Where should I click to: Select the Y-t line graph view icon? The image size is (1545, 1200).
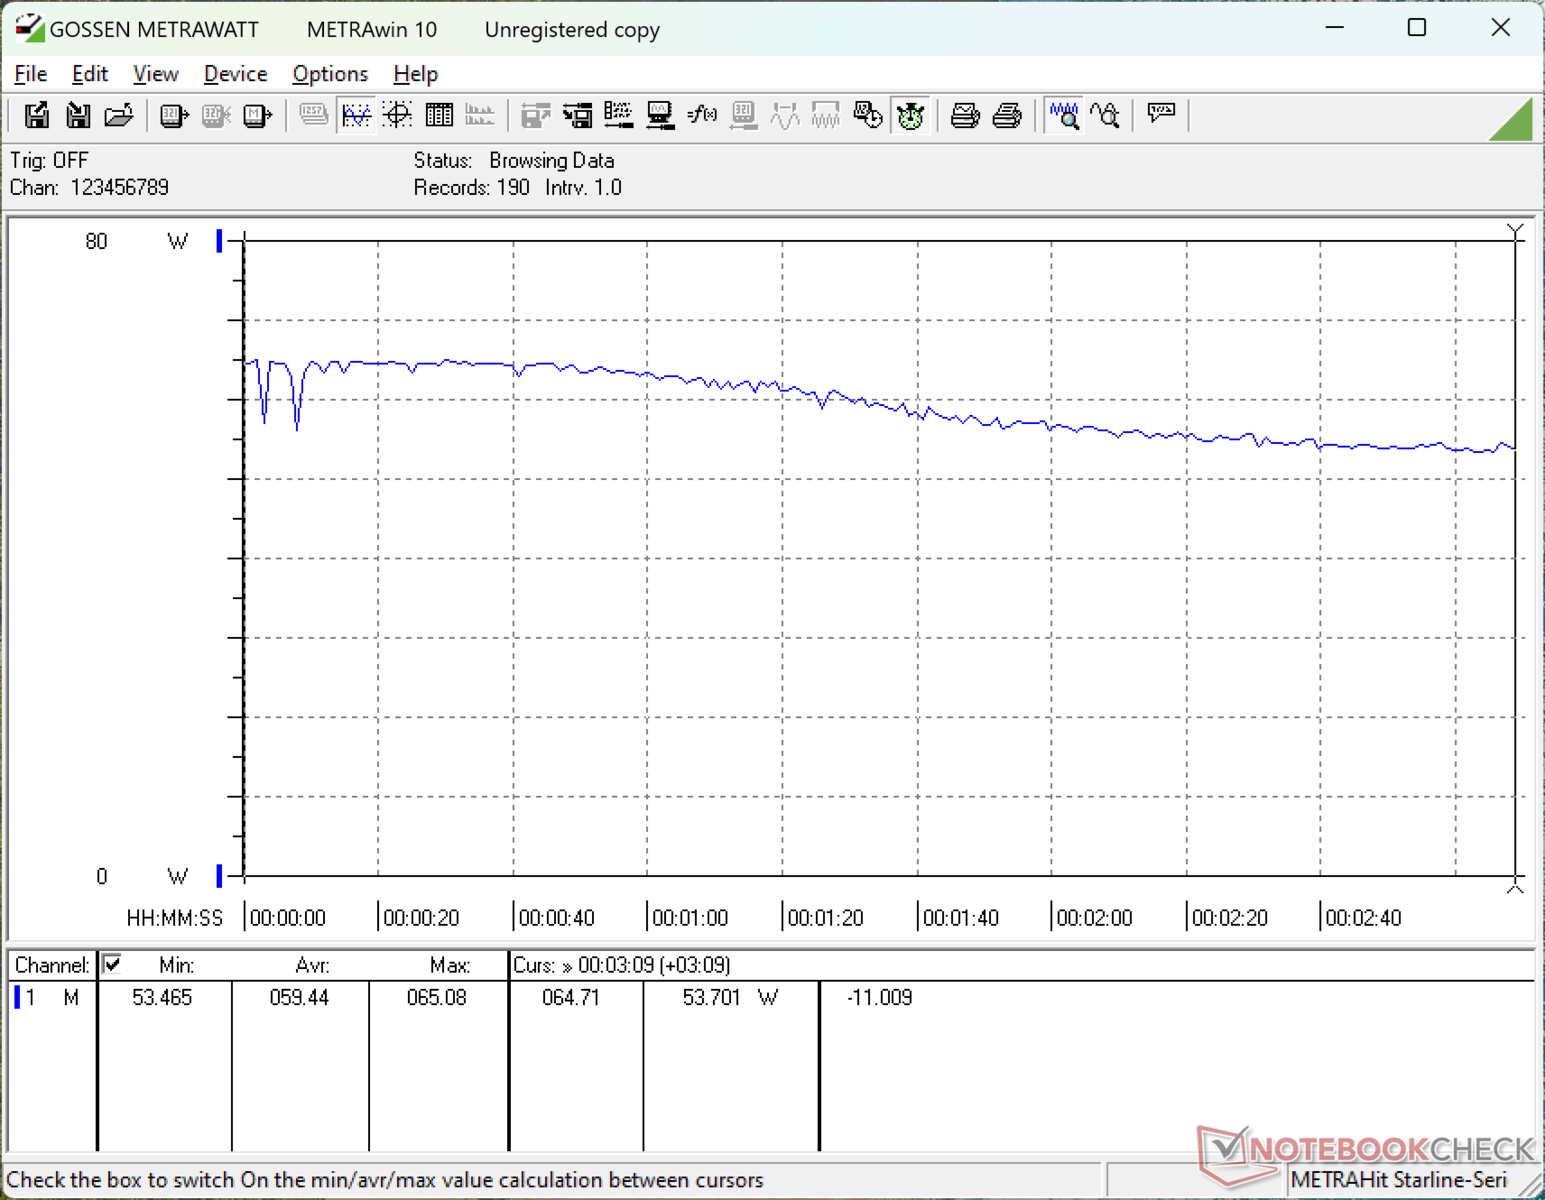pos(356,116)
